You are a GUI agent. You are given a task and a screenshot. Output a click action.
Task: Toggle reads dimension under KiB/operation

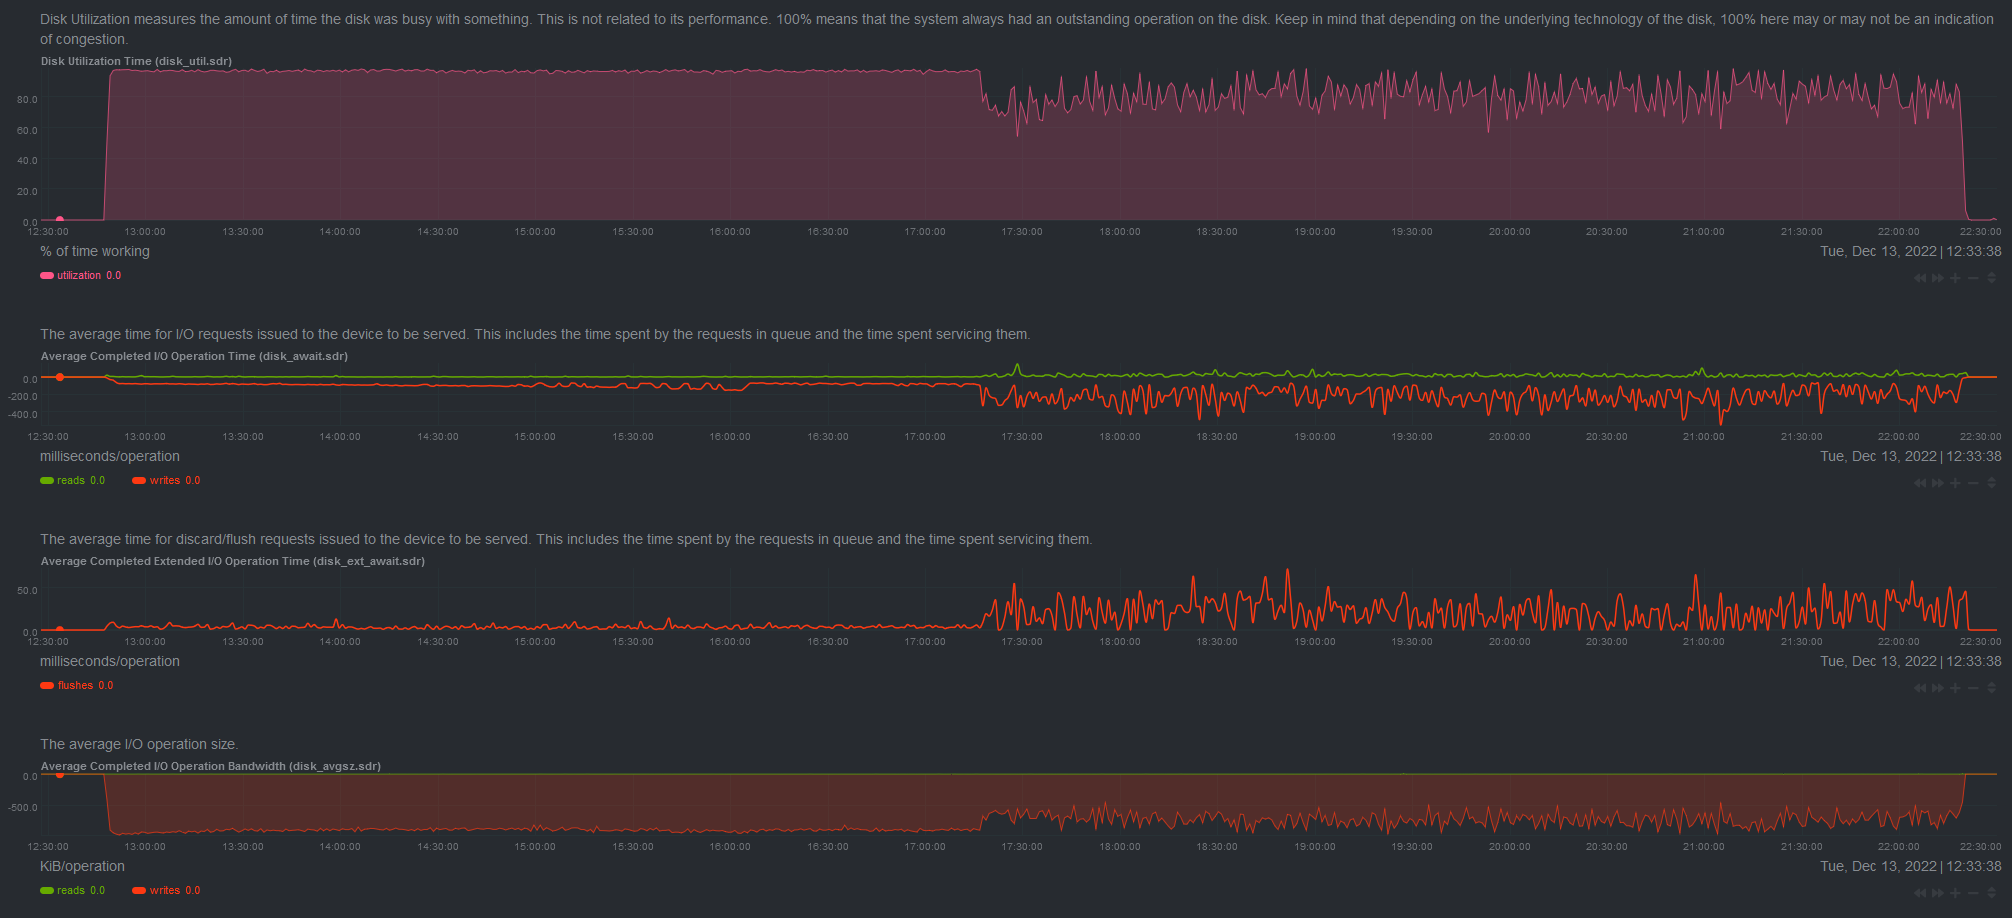tap(72, 891)
